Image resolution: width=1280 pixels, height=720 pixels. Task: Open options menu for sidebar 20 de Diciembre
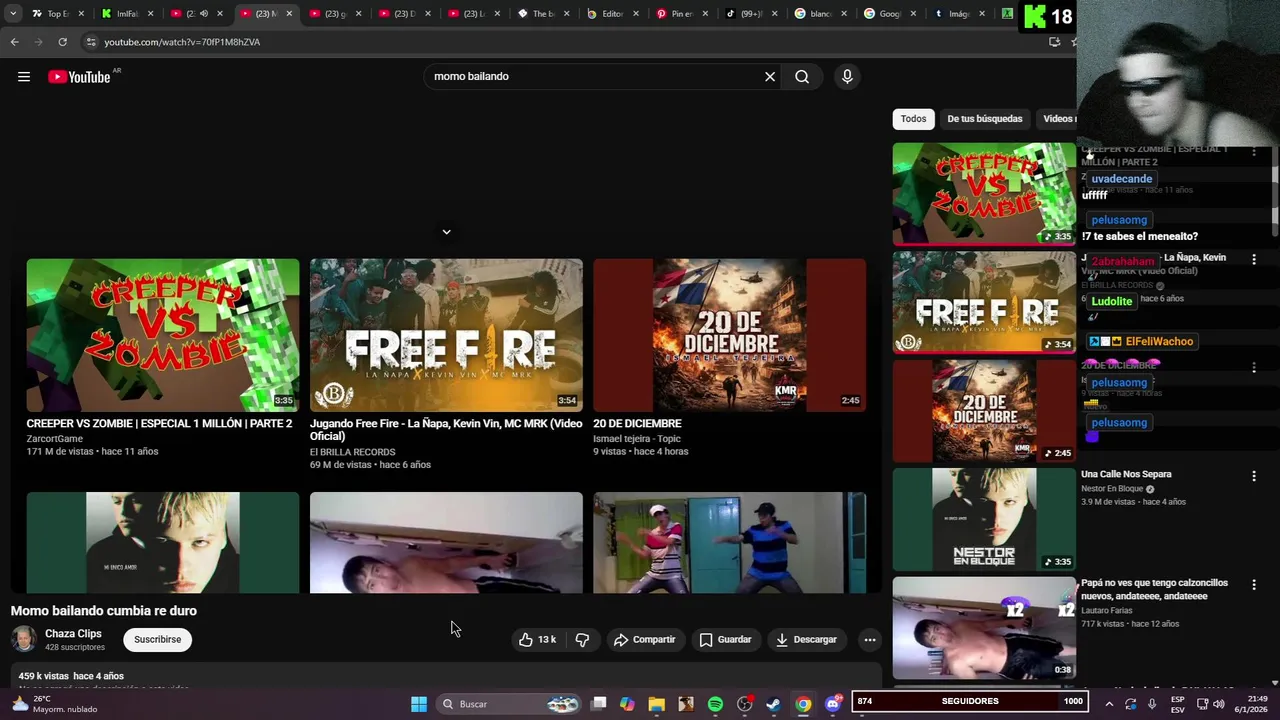point(1253,368)
